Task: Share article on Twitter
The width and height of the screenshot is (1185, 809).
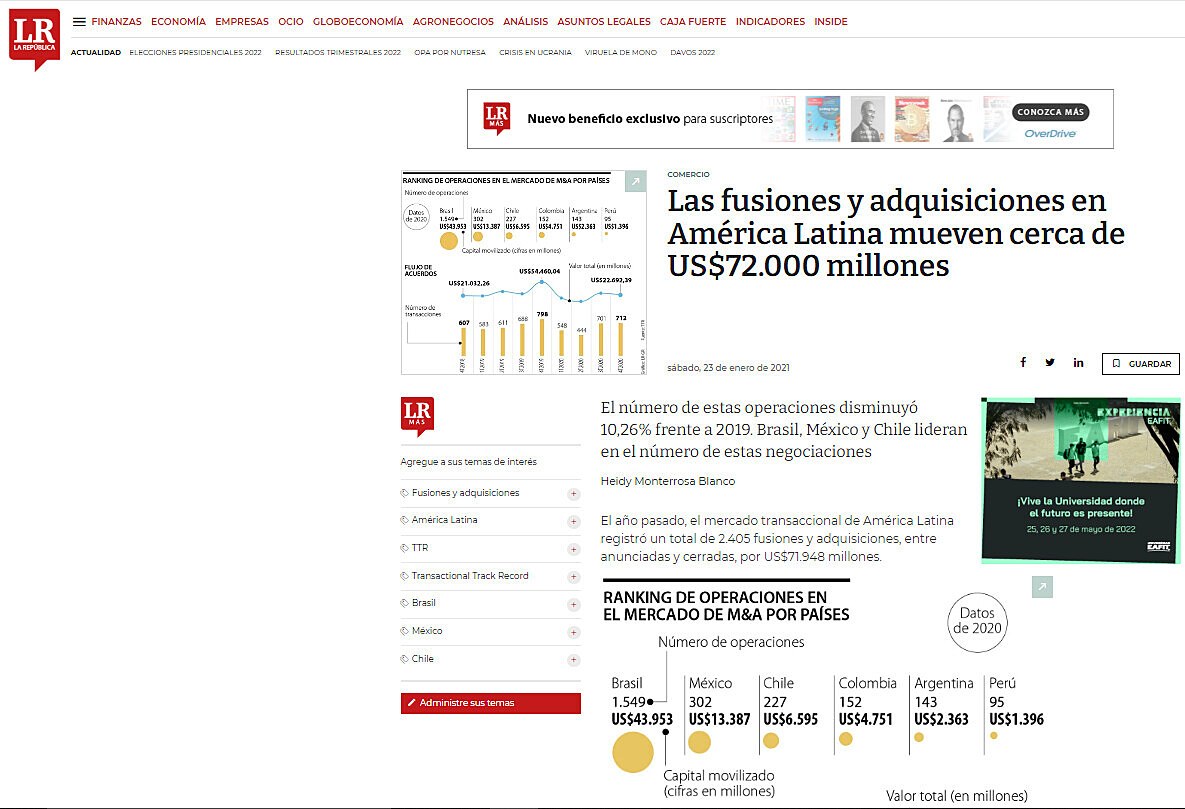Action: click(1050, 362)
